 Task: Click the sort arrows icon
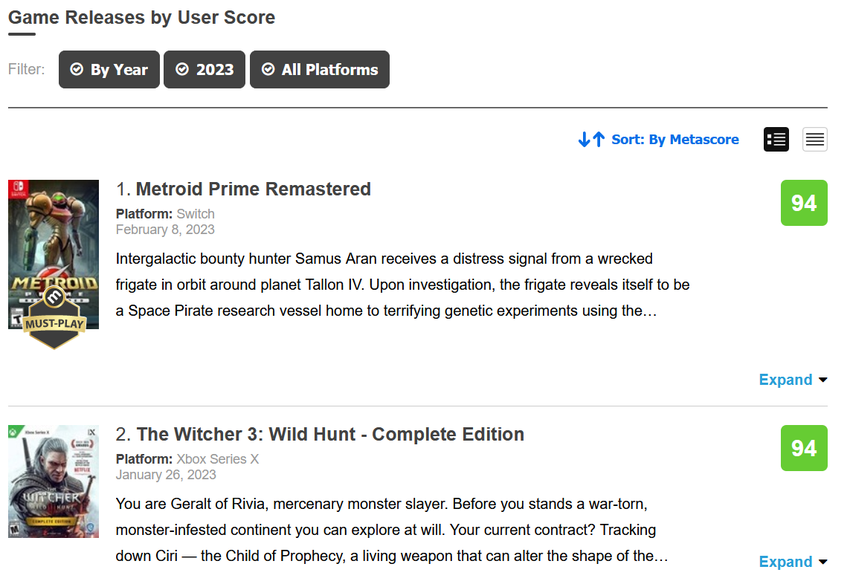point(591,140)
